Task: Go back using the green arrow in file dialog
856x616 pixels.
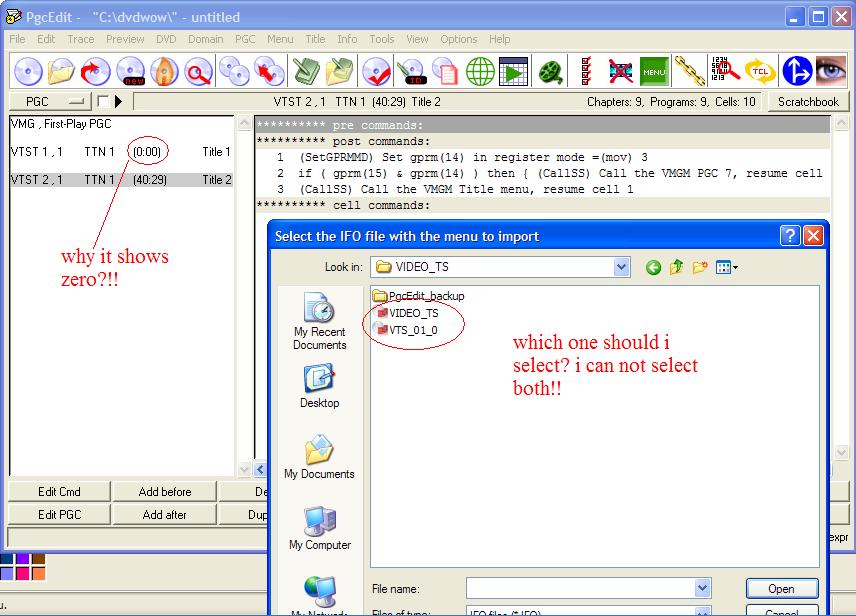Action: point(653,267)
